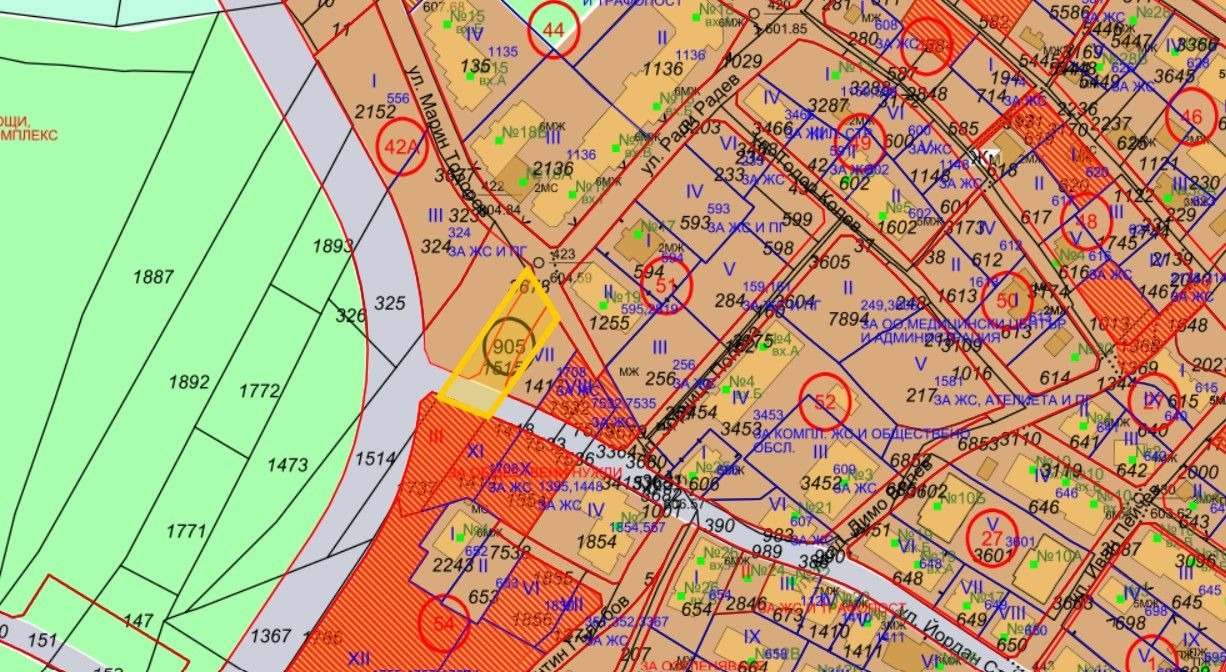Select green parcel labeled 1892

coord(189,381)
